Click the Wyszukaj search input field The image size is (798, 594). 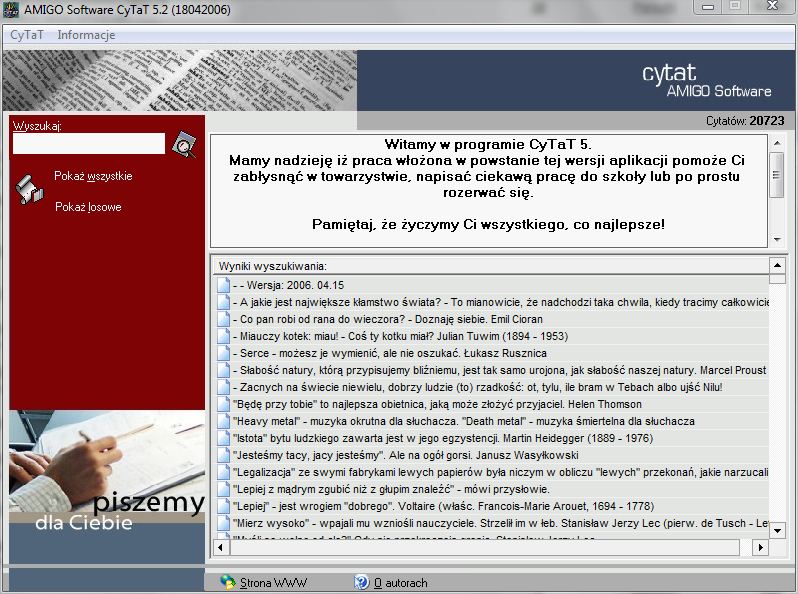point(89,144)
